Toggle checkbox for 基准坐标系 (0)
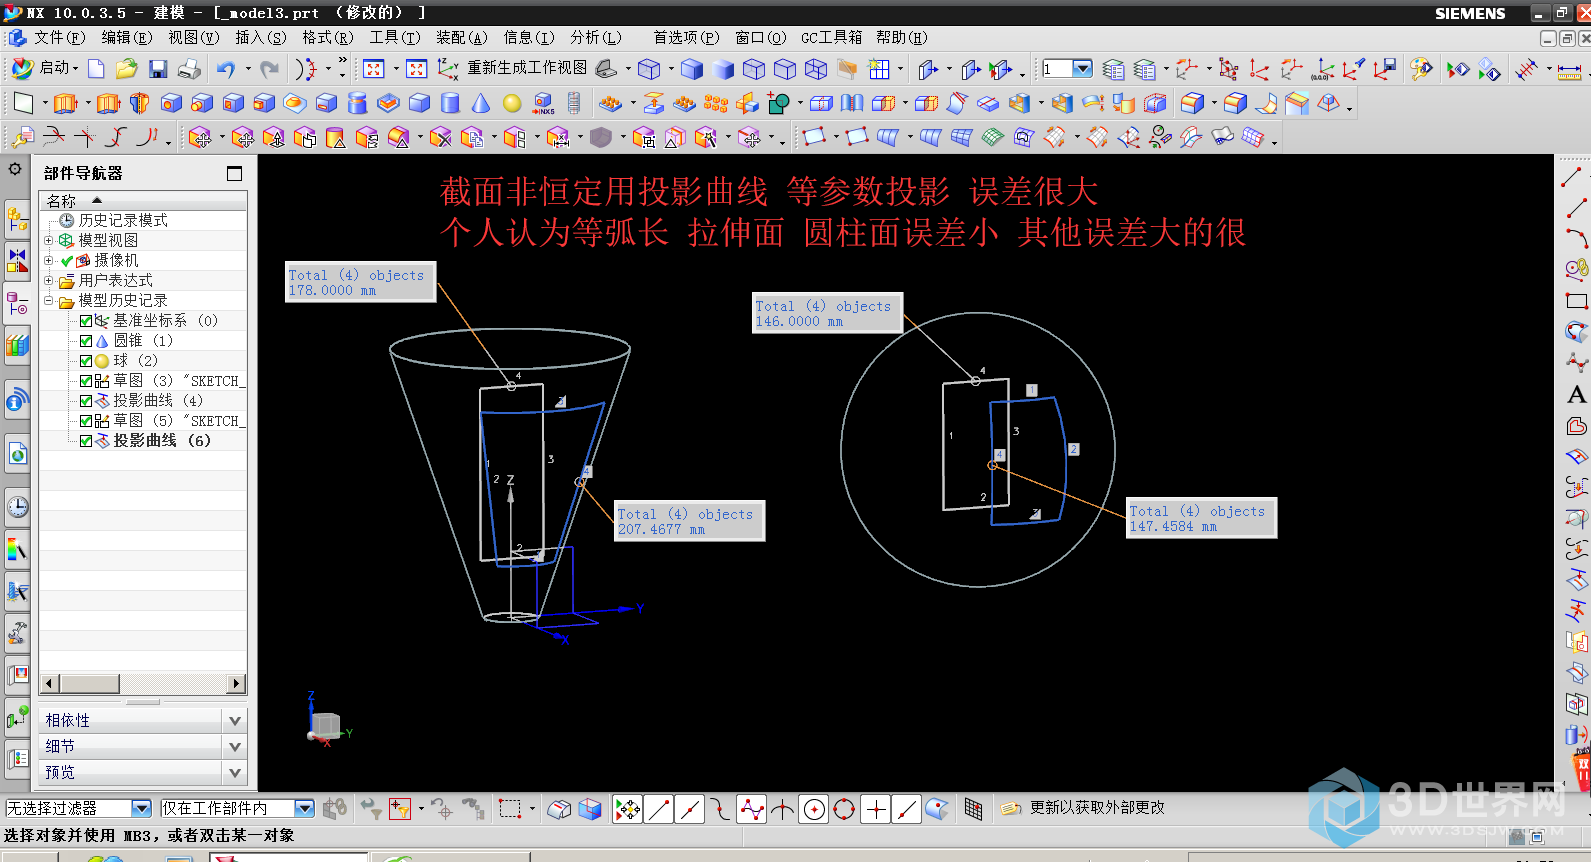This screenshot has width=1591, height=862. 86,321
